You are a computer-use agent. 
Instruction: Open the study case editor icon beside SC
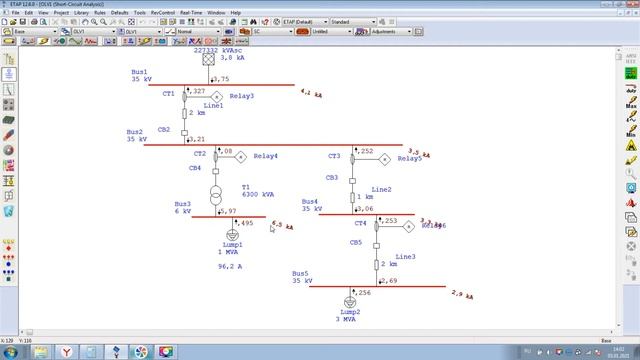(244, 31)
